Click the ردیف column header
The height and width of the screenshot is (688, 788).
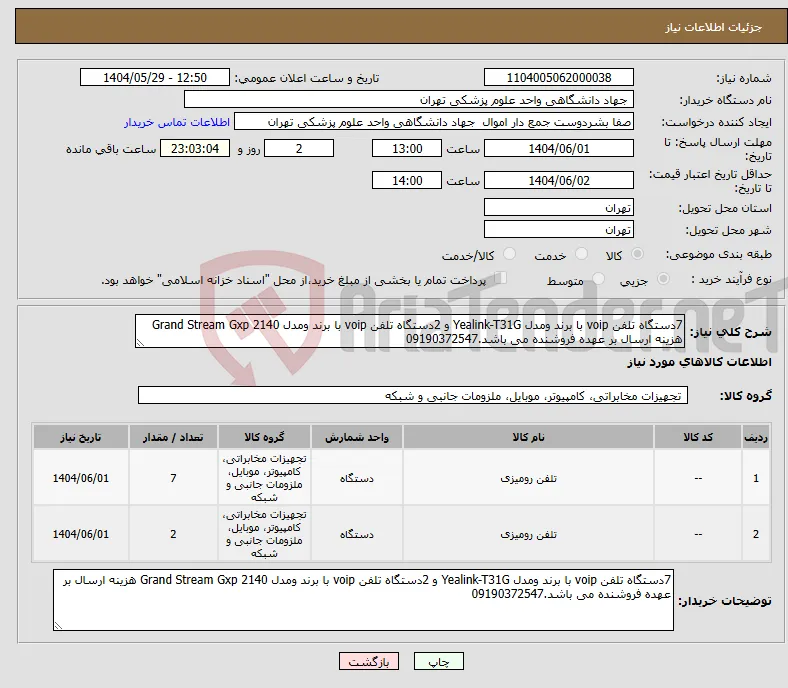coord(755,437)
